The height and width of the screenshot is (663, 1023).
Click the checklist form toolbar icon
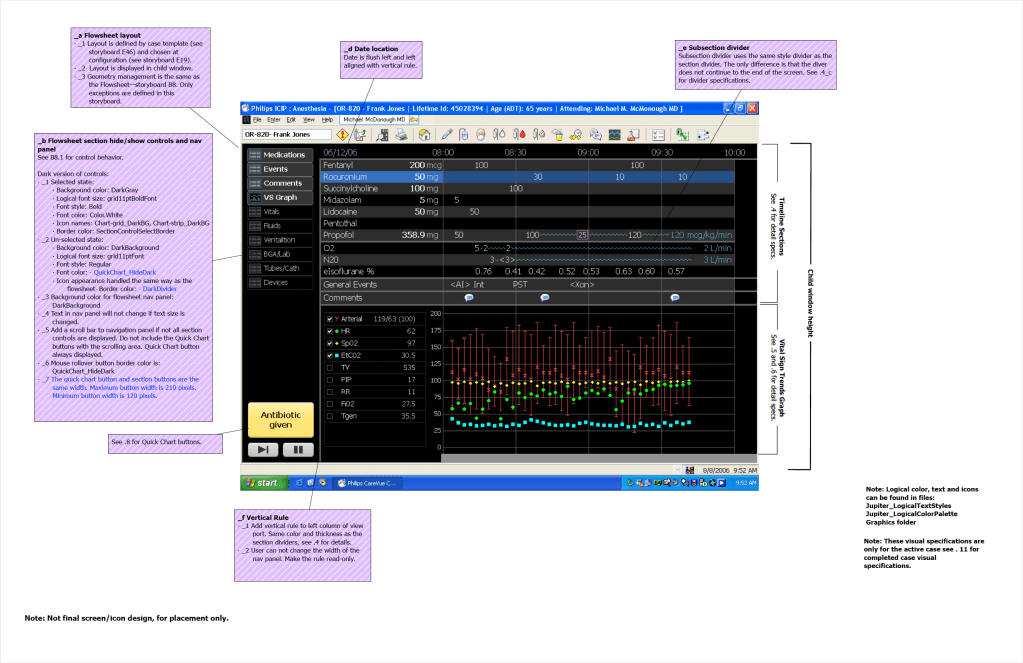tap(658, 134)
